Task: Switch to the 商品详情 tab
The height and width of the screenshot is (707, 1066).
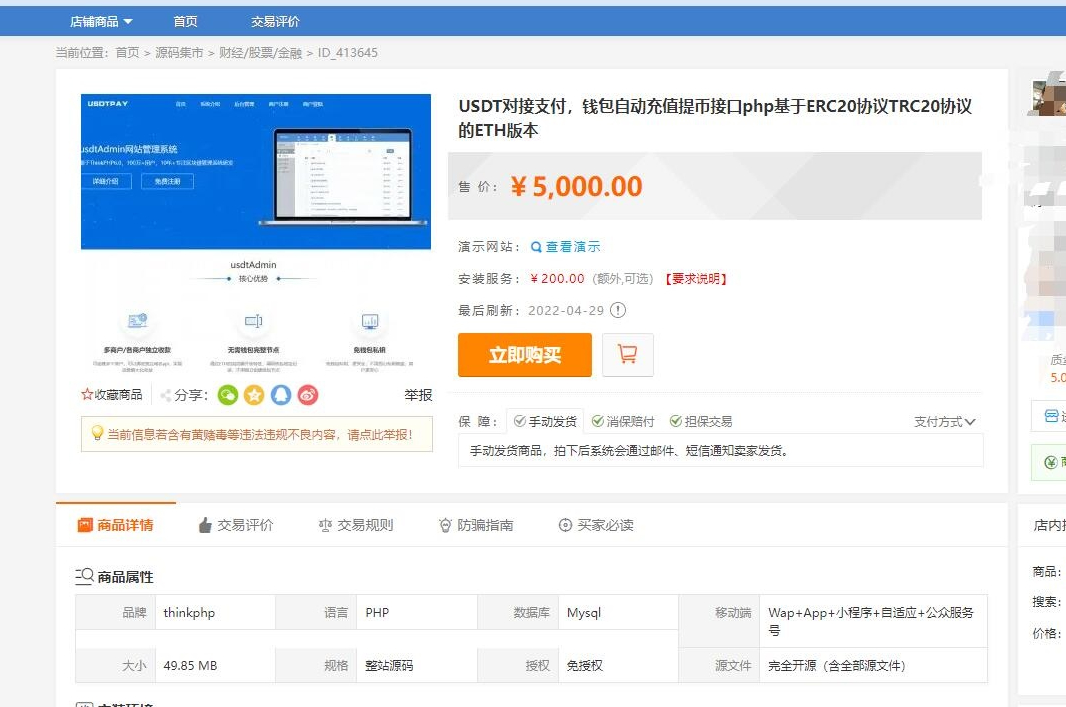Action: [116, 525]
